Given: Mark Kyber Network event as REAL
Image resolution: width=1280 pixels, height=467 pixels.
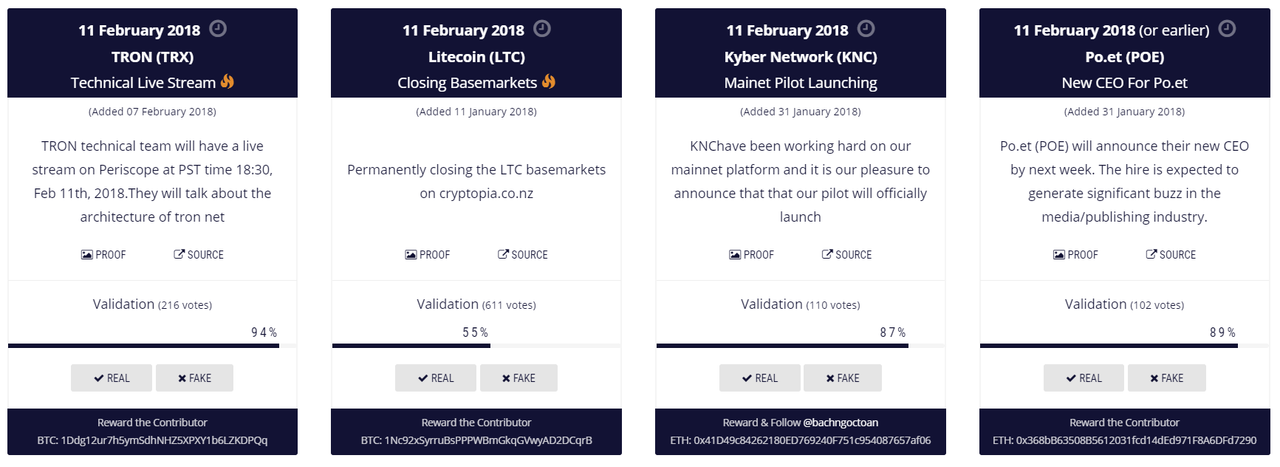Looking at the screenshot, I should pyautogui.click(x=760, y=378).
